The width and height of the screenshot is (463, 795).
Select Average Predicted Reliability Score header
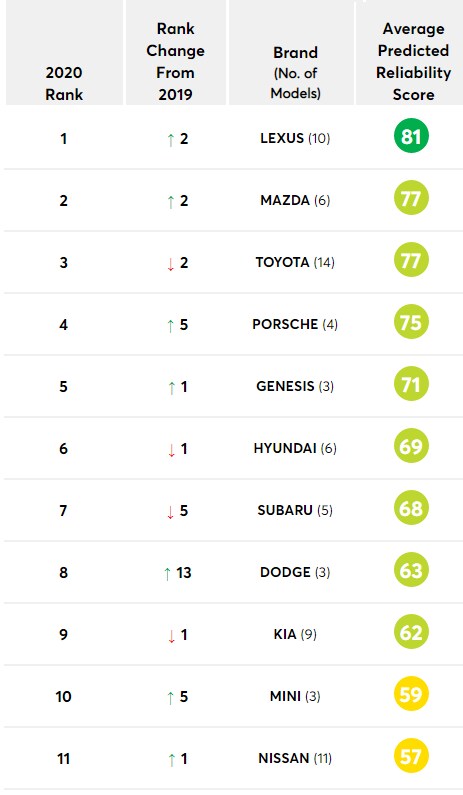point(413,61)
